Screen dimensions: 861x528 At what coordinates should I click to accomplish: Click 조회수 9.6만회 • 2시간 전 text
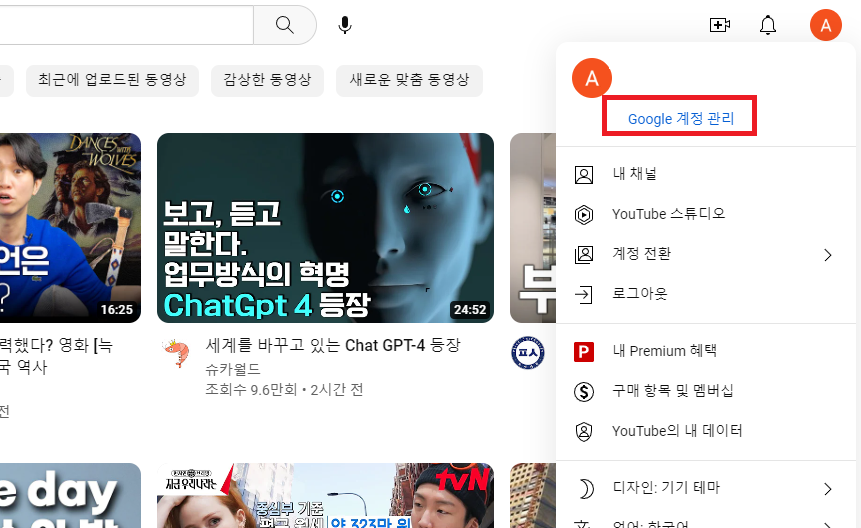pos(284,390)
